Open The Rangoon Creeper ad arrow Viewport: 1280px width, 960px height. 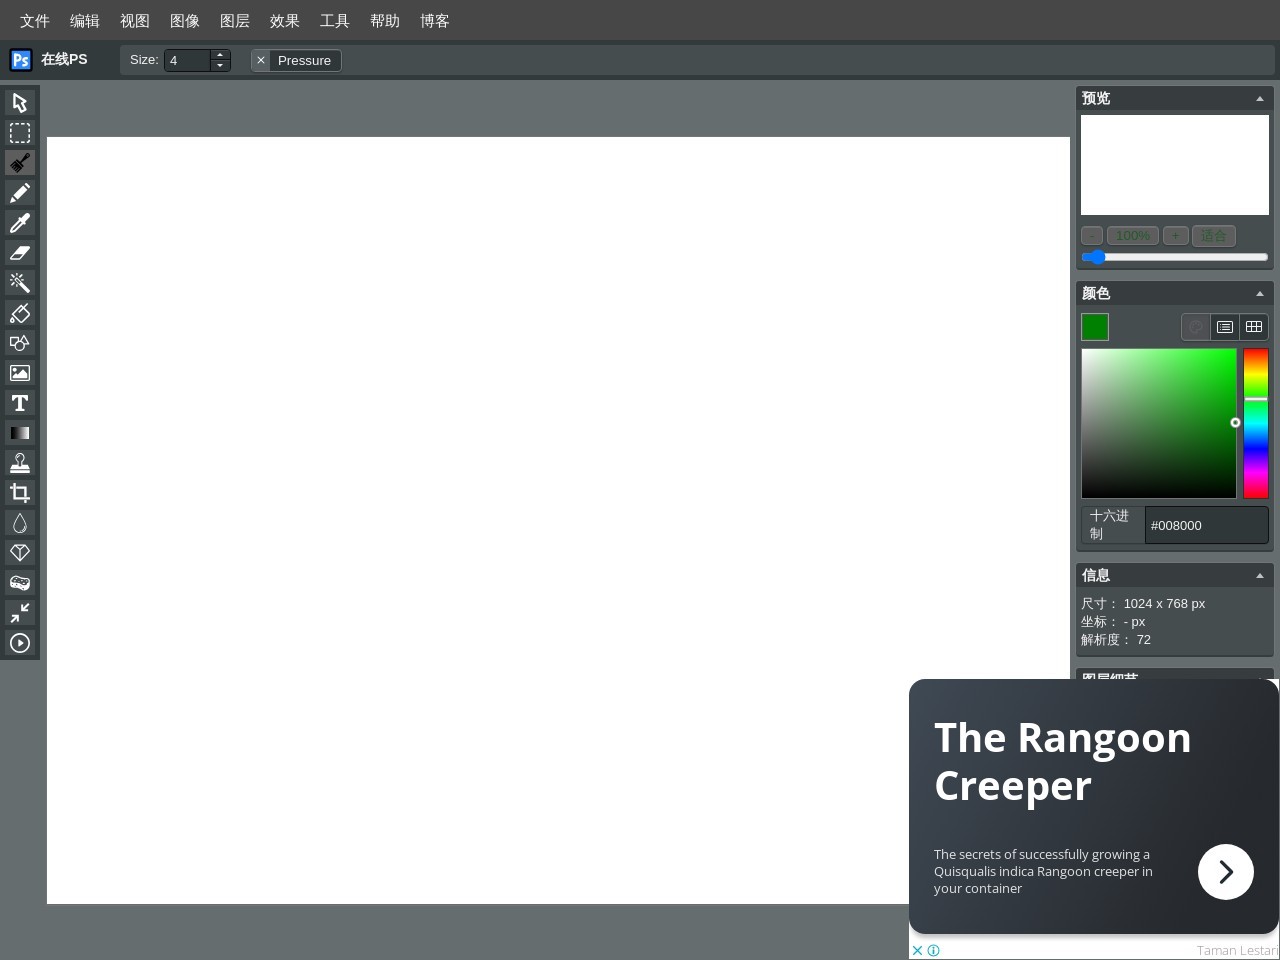[1226, 872]
